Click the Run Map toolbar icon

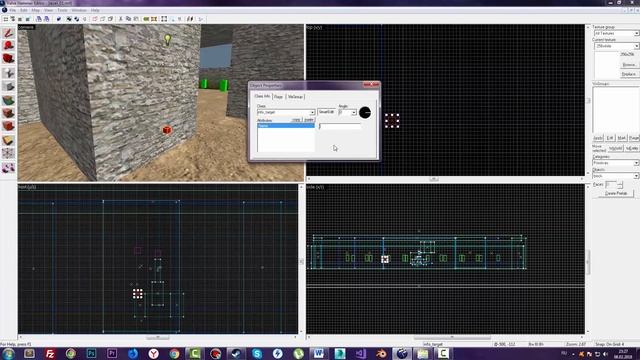(x=201, y=19)
